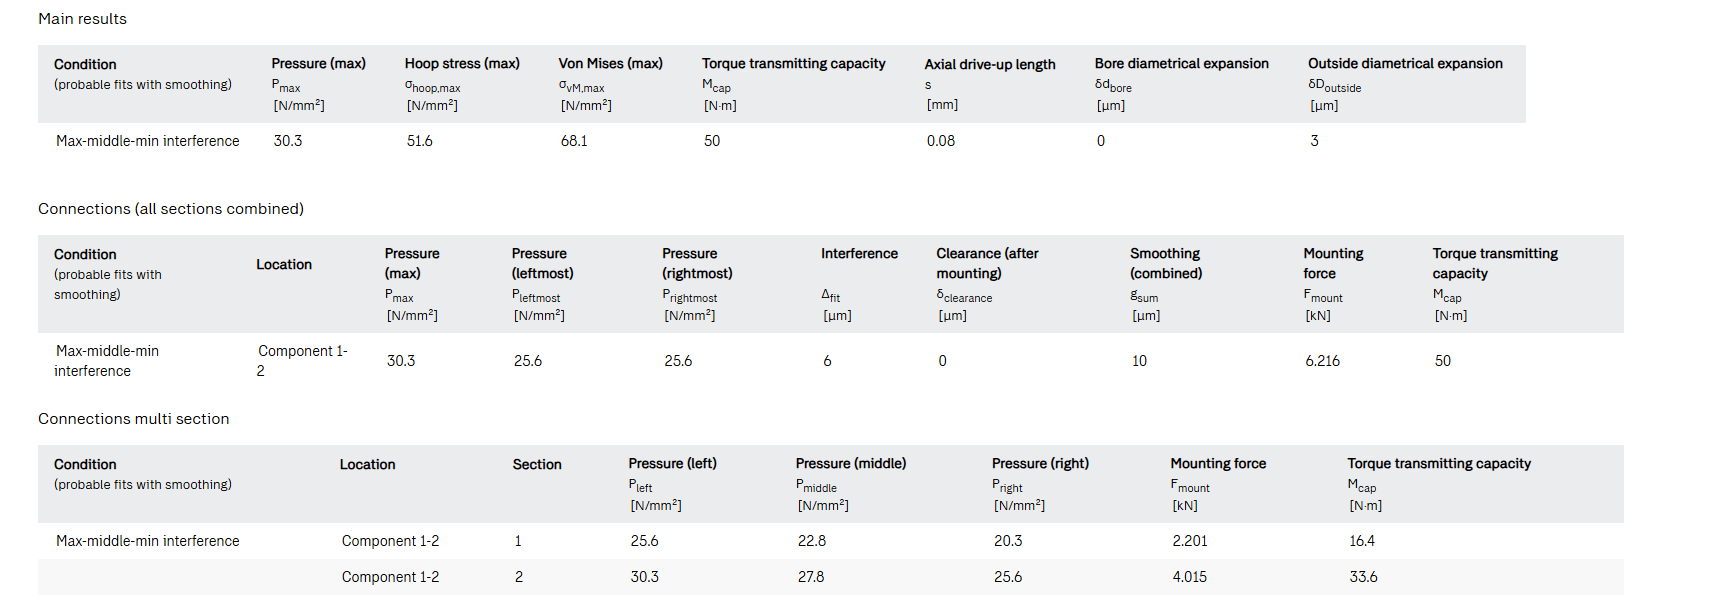Click the Connections multi section heading

[x=133, y=419]
